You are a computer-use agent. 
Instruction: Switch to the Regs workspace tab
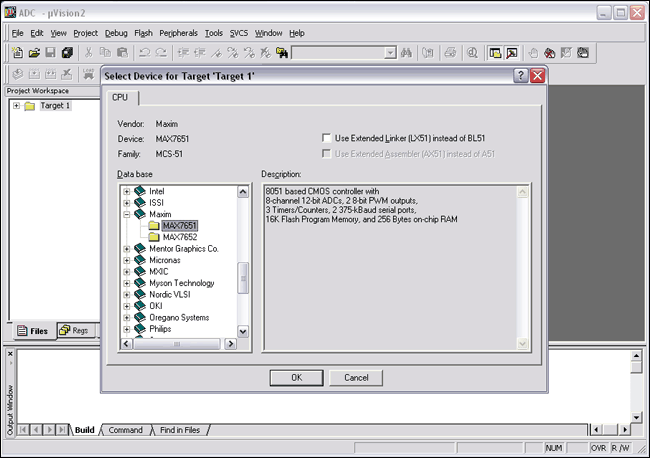(73, 330)
